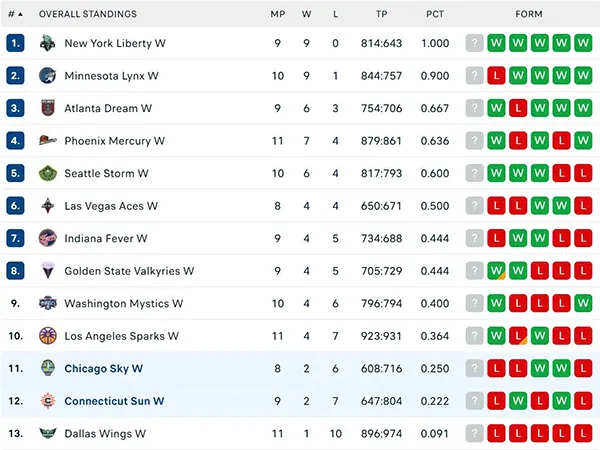Click the red L form badge for Minnesota Lynx
Viewport: 600px width, 450px height.
(496, 76)
